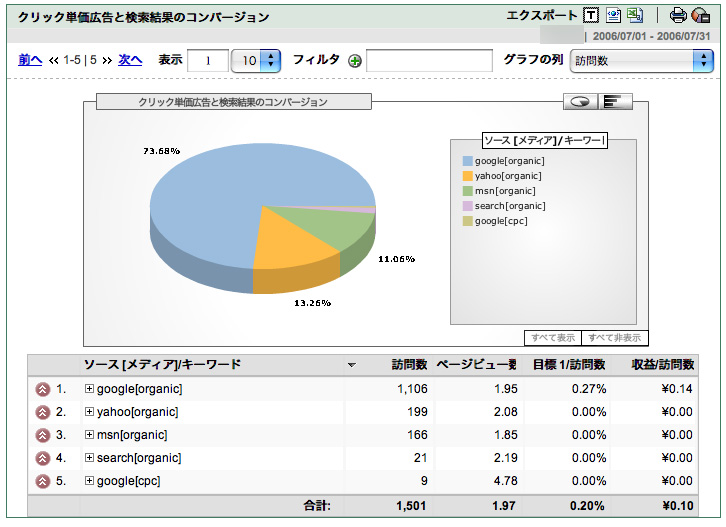Image resolution: width=726 pixels, height=527 pixels.
Task: Switch chart to pie view
Action: point(580,101)
